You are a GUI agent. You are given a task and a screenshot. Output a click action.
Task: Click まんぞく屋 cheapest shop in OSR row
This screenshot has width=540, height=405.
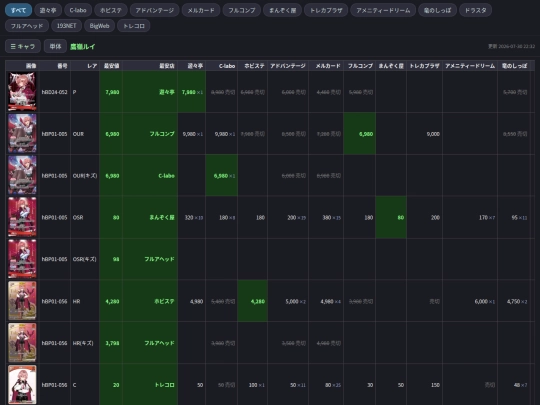pos(162,217)
